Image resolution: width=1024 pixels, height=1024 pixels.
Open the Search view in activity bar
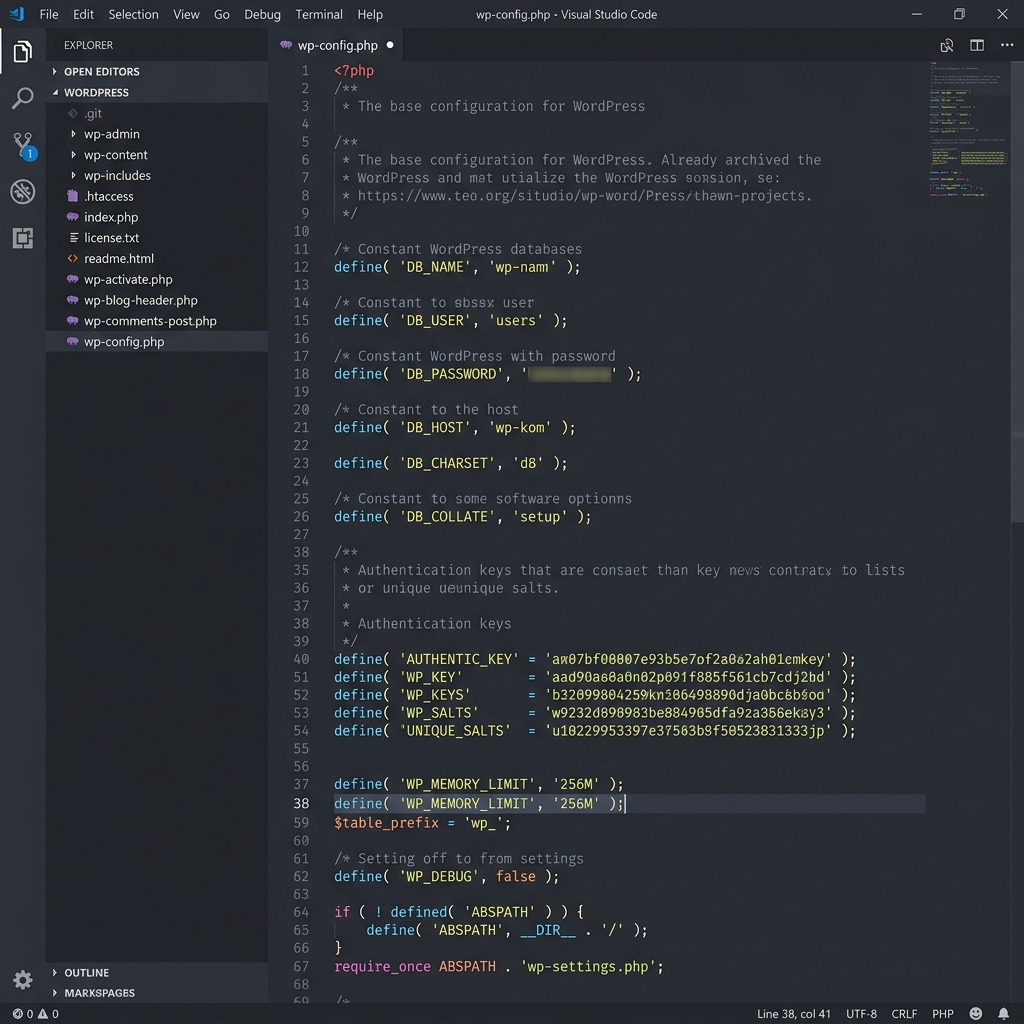[x=22, y=98]
